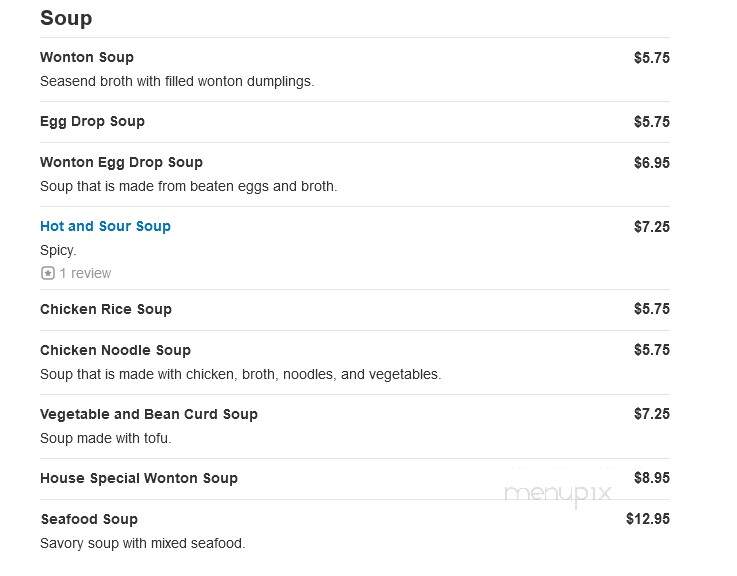Image resolution: width=737 pixels, height=576 pixels.
Task: Open the 1 review link
Action: tap(85, 273)
